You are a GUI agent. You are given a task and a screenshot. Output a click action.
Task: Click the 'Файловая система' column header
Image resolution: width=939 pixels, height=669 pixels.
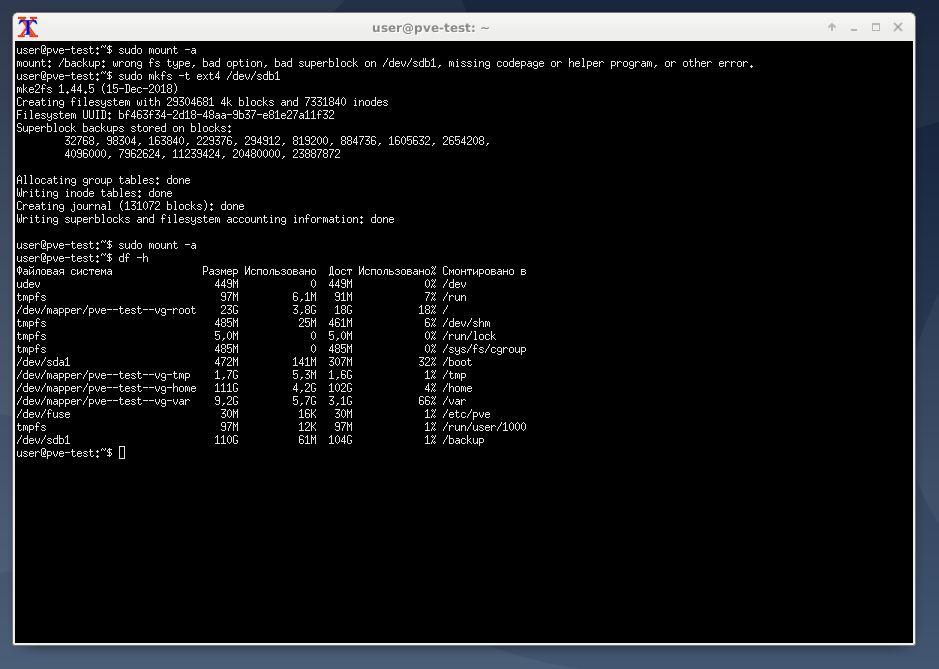click(64, 271)
